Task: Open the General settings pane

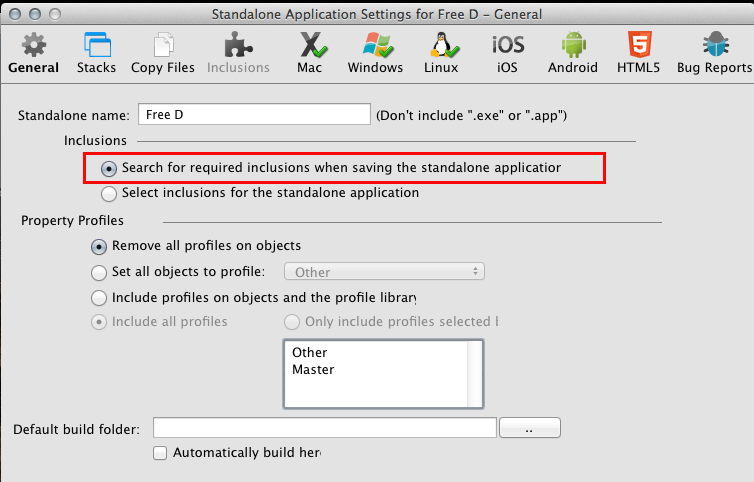Action: 34,53
